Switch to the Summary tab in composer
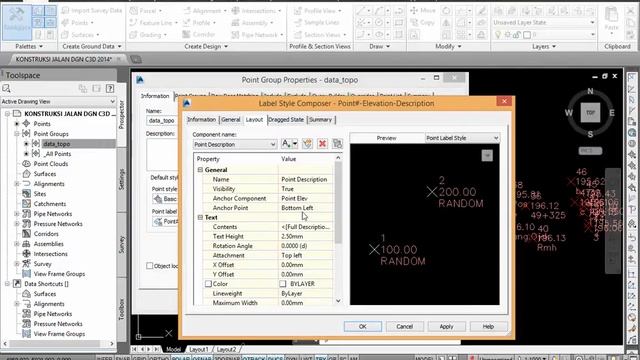Viewport: 640px width, 360px height. tap(320, 120)
